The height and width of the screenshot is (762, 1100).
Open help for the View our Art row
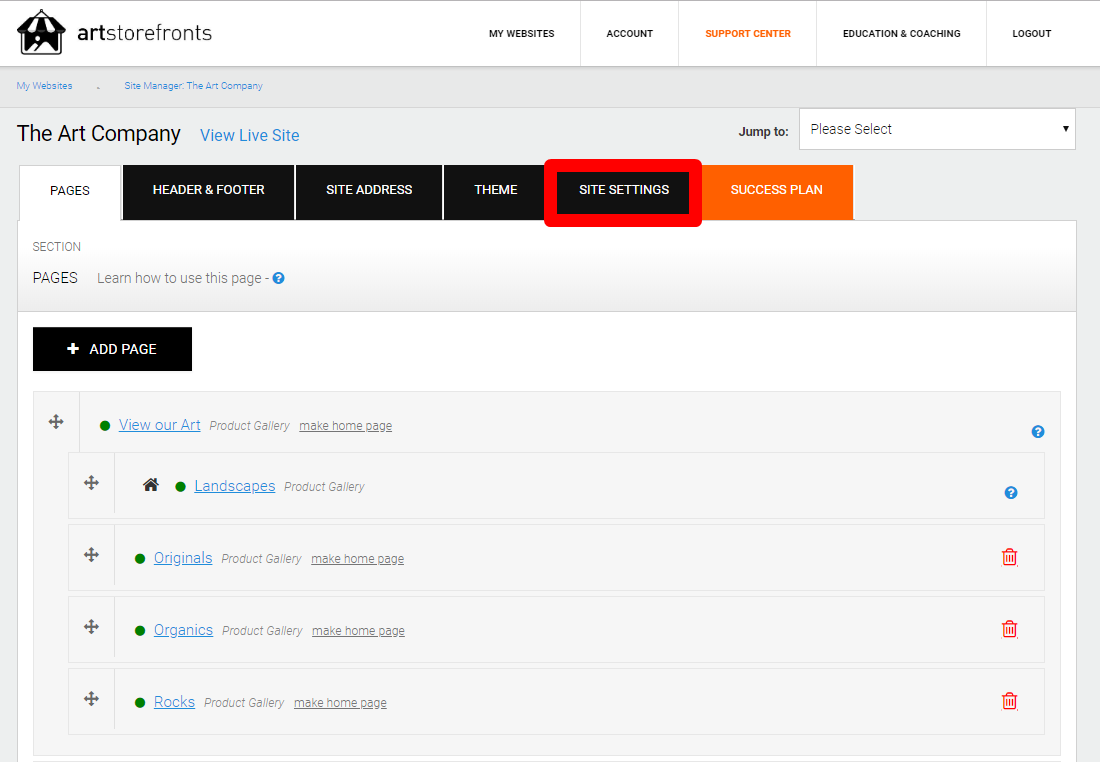click(1037, 431)
